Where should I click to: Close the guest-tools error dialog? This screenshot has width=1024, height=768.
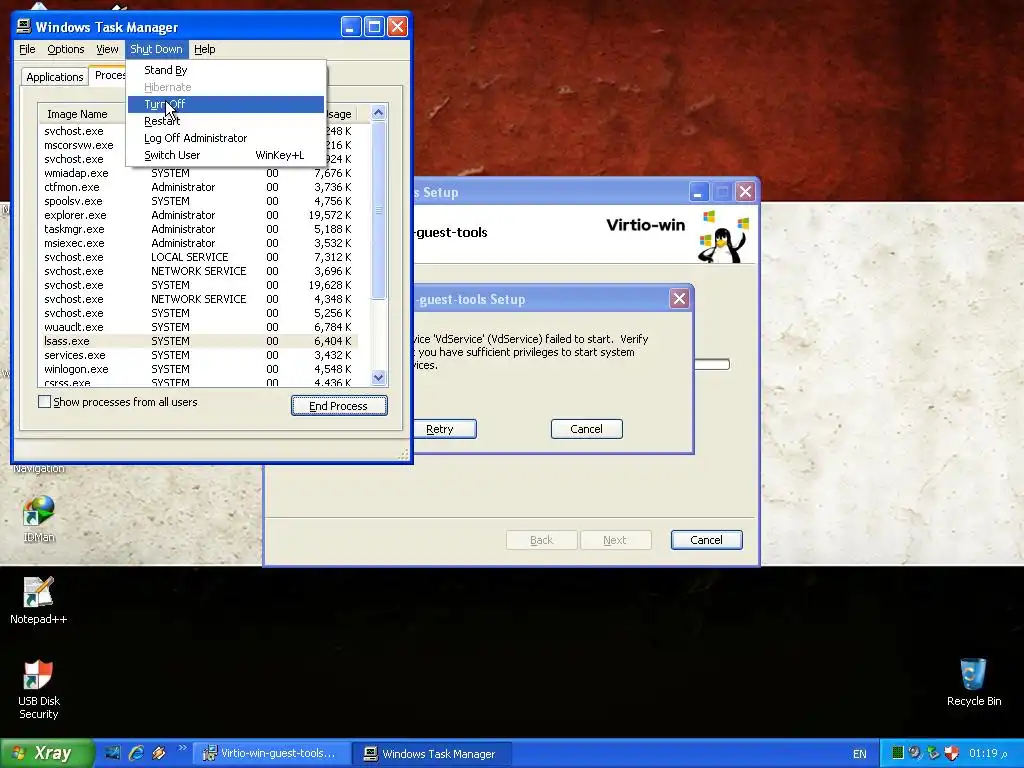point(679,298)
